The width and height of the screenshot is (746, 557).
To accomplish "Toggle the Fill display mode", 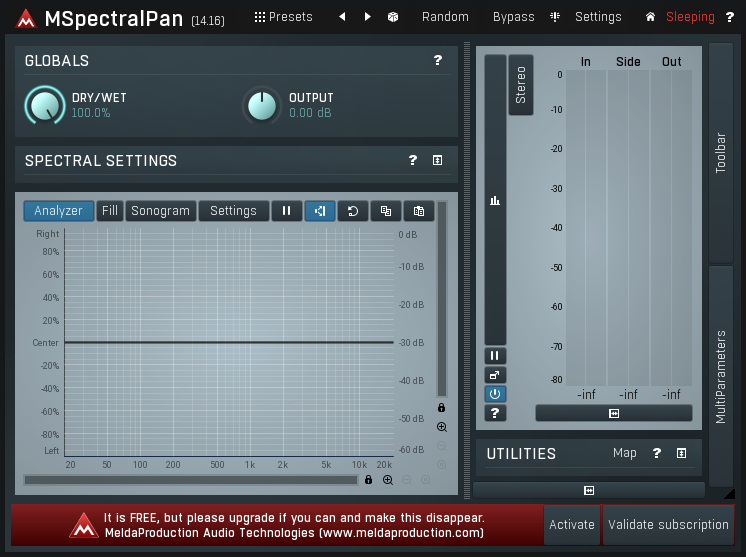I will tap(110, 211).
